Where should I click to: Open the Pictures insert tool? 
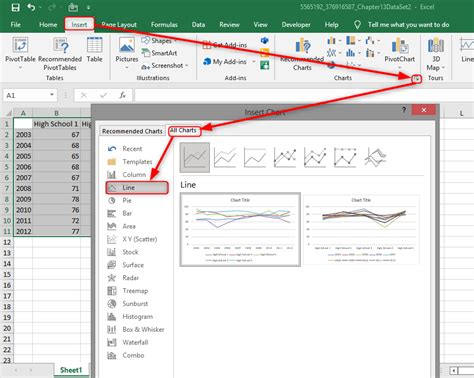coord(127,53)
